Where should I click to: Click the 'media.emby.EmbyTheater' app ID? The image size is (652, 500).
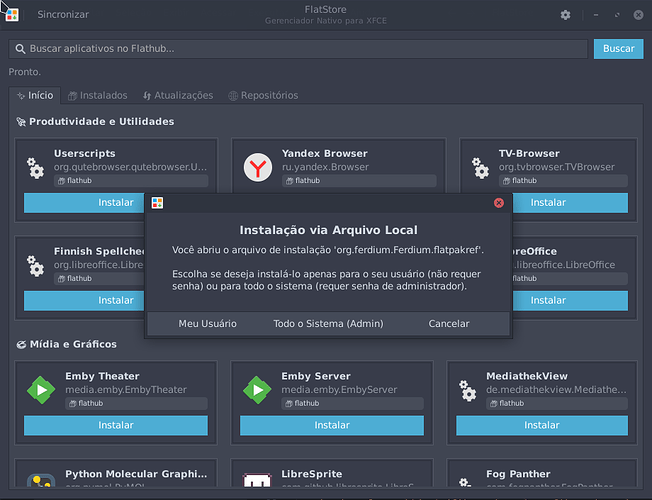click(x=126, y=390)
